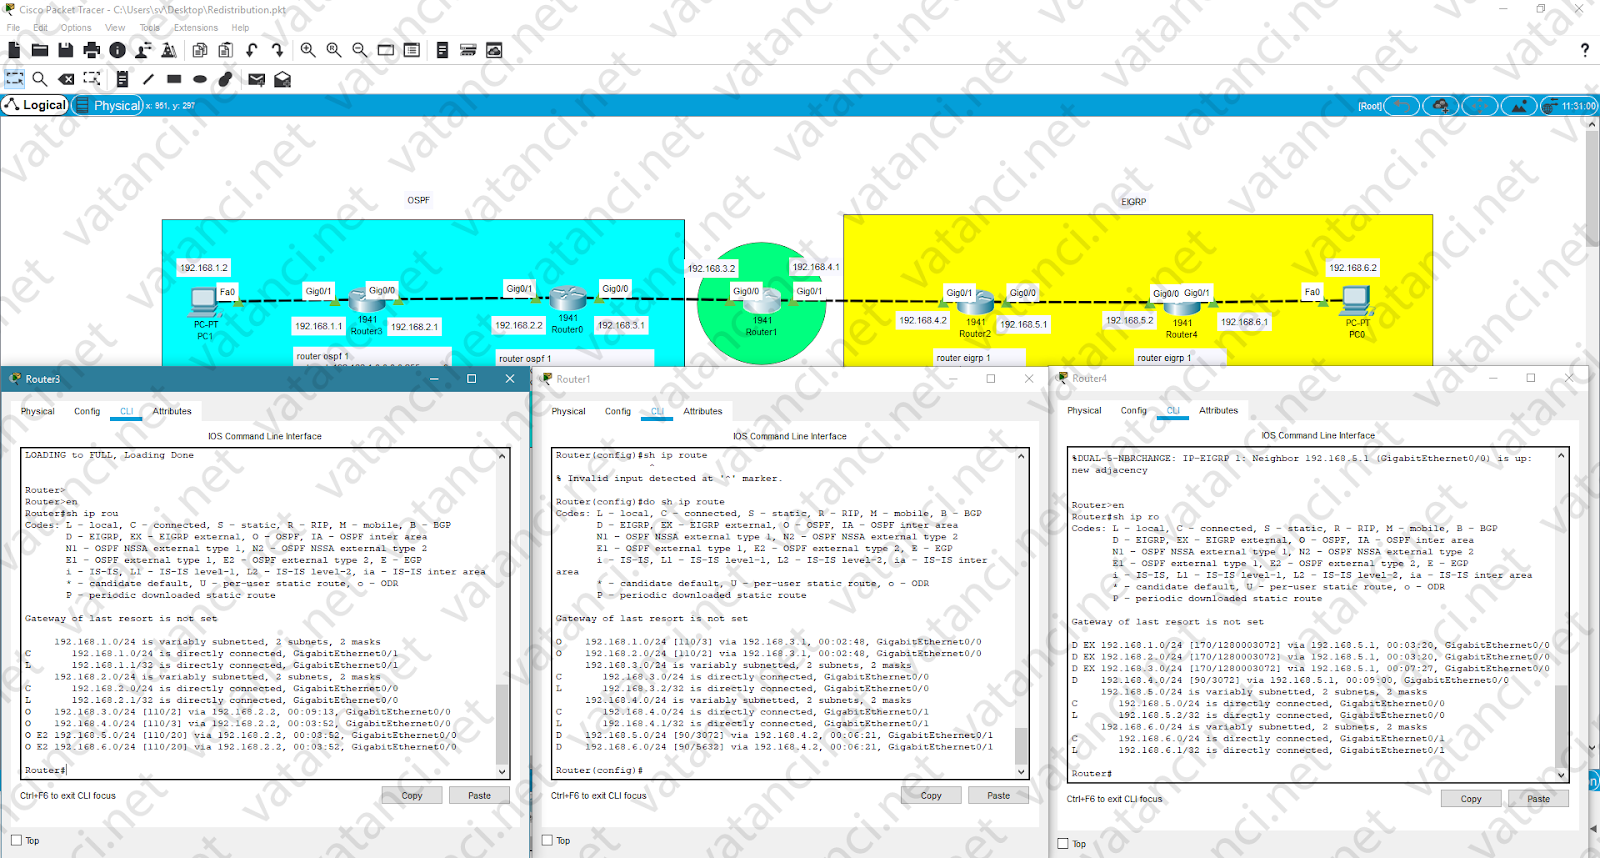The height and width of the screenshot is (858, 1600).
Task: Zoom in on the workspace
Action: [x=308, y=50]
